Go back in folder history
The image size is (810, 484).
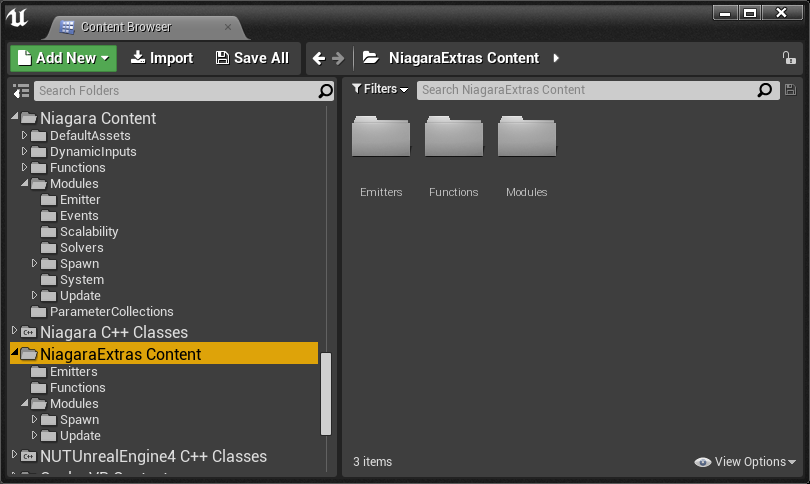tap(319, 58)
